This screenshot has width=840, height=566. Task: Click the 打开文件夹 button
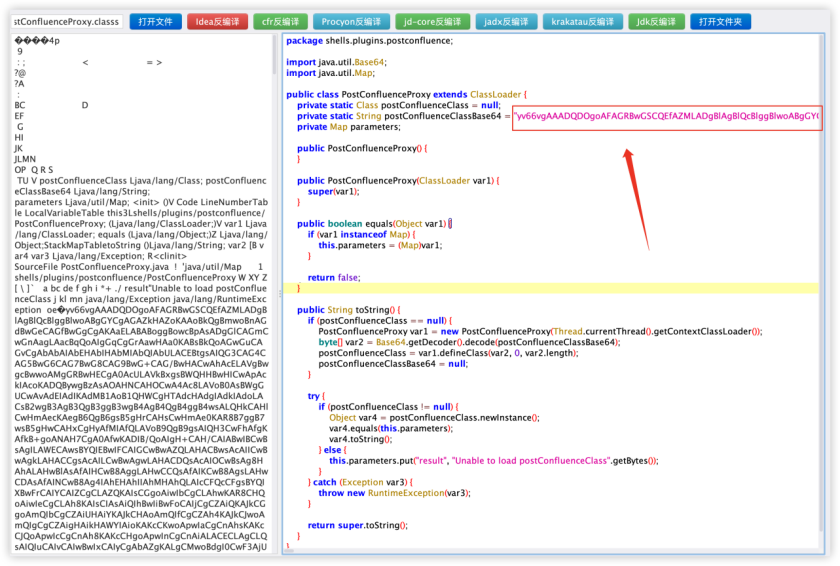click(x=721, y=21)
